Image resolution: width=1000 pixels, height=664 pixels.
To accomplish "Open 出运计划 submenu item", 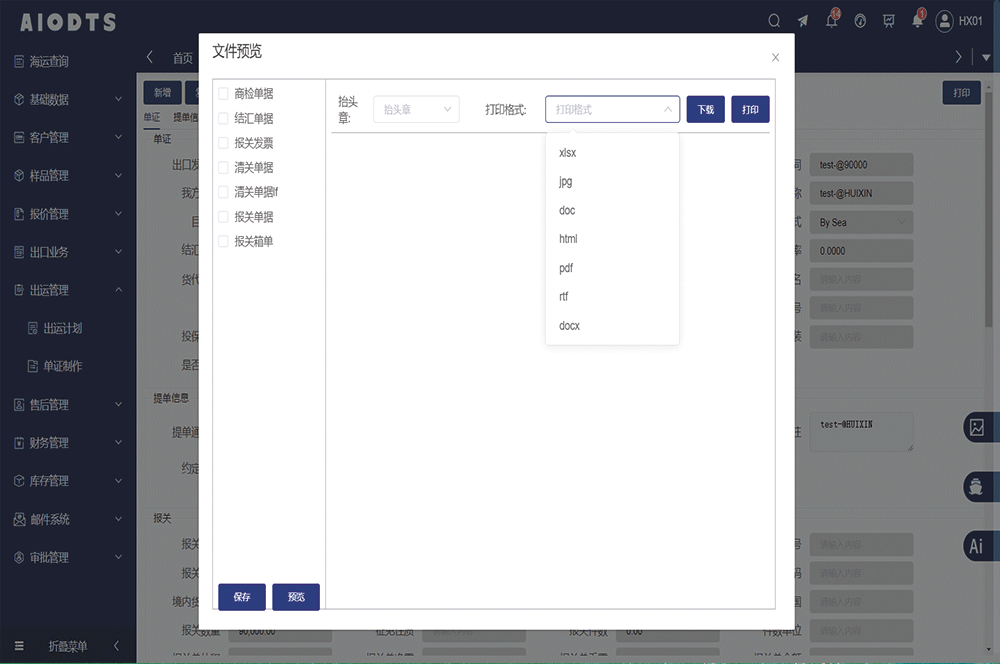I will pyautogui.click(x=68, y=328).
